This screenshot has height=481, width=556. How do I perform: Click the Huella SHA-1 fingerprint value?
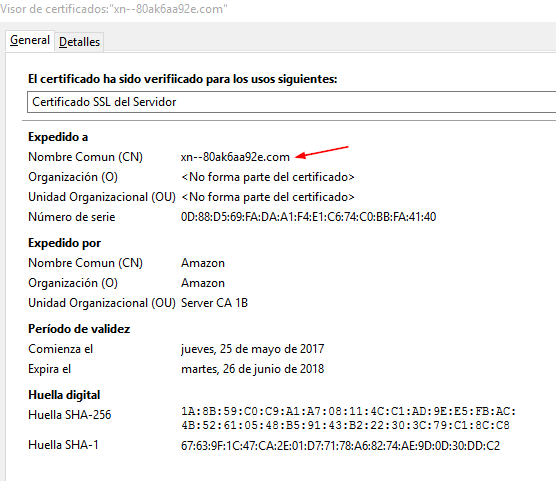pyautogui.click(x=340, y=446)
